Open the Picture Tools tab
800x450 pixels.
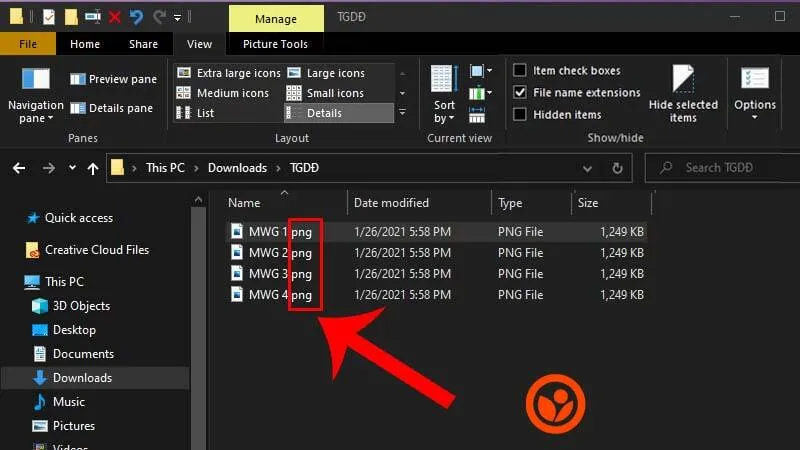pyautogui.click(x=276, y=44)
